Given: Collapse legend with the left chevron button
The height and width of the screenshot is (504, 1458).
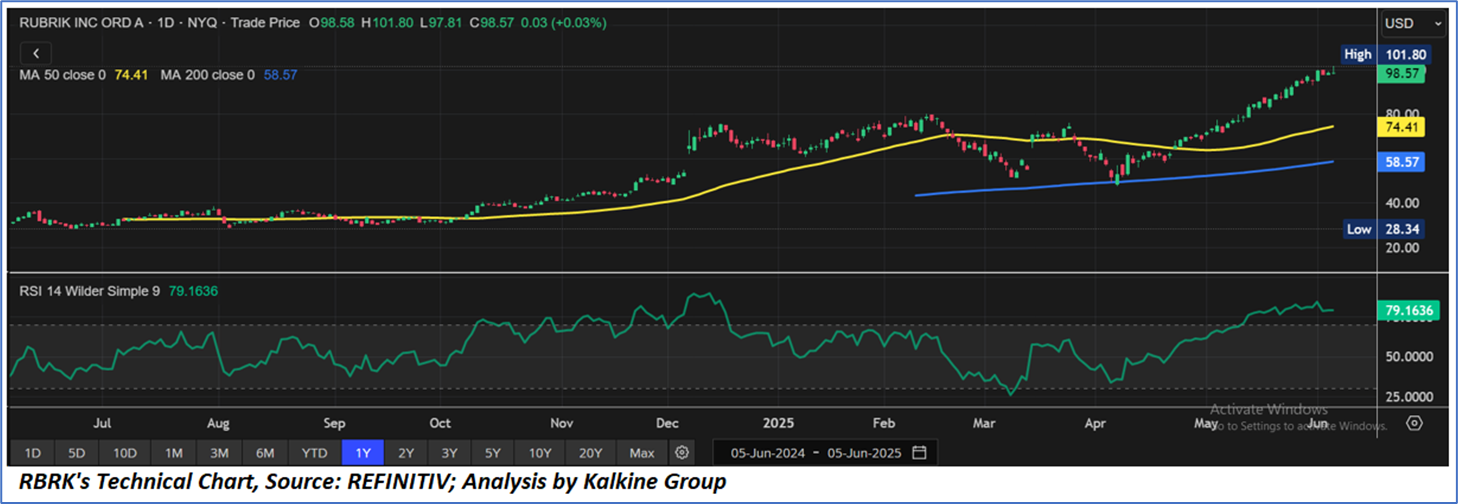Looking at the screenshot, I should pyautogui.click(x=36, y=54).
